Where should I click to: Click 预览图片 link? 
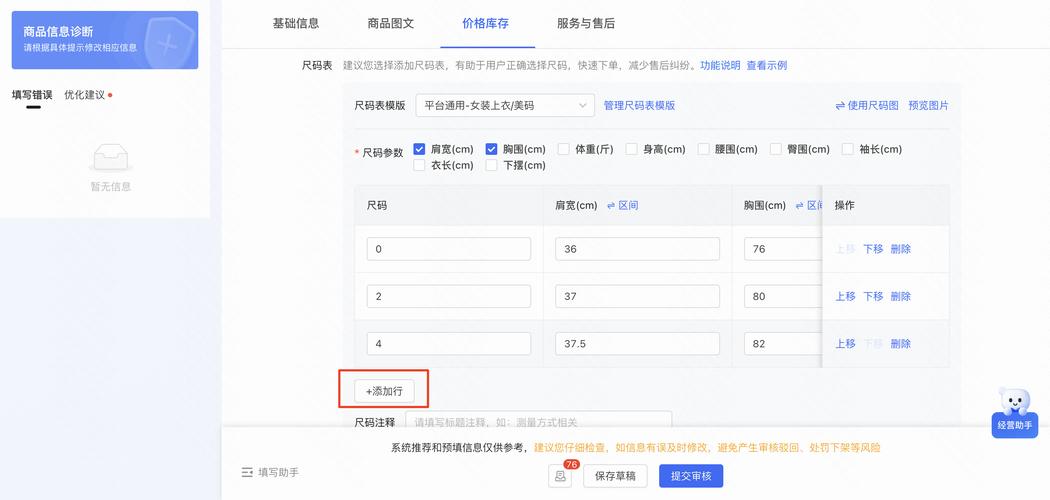[928, 106]
